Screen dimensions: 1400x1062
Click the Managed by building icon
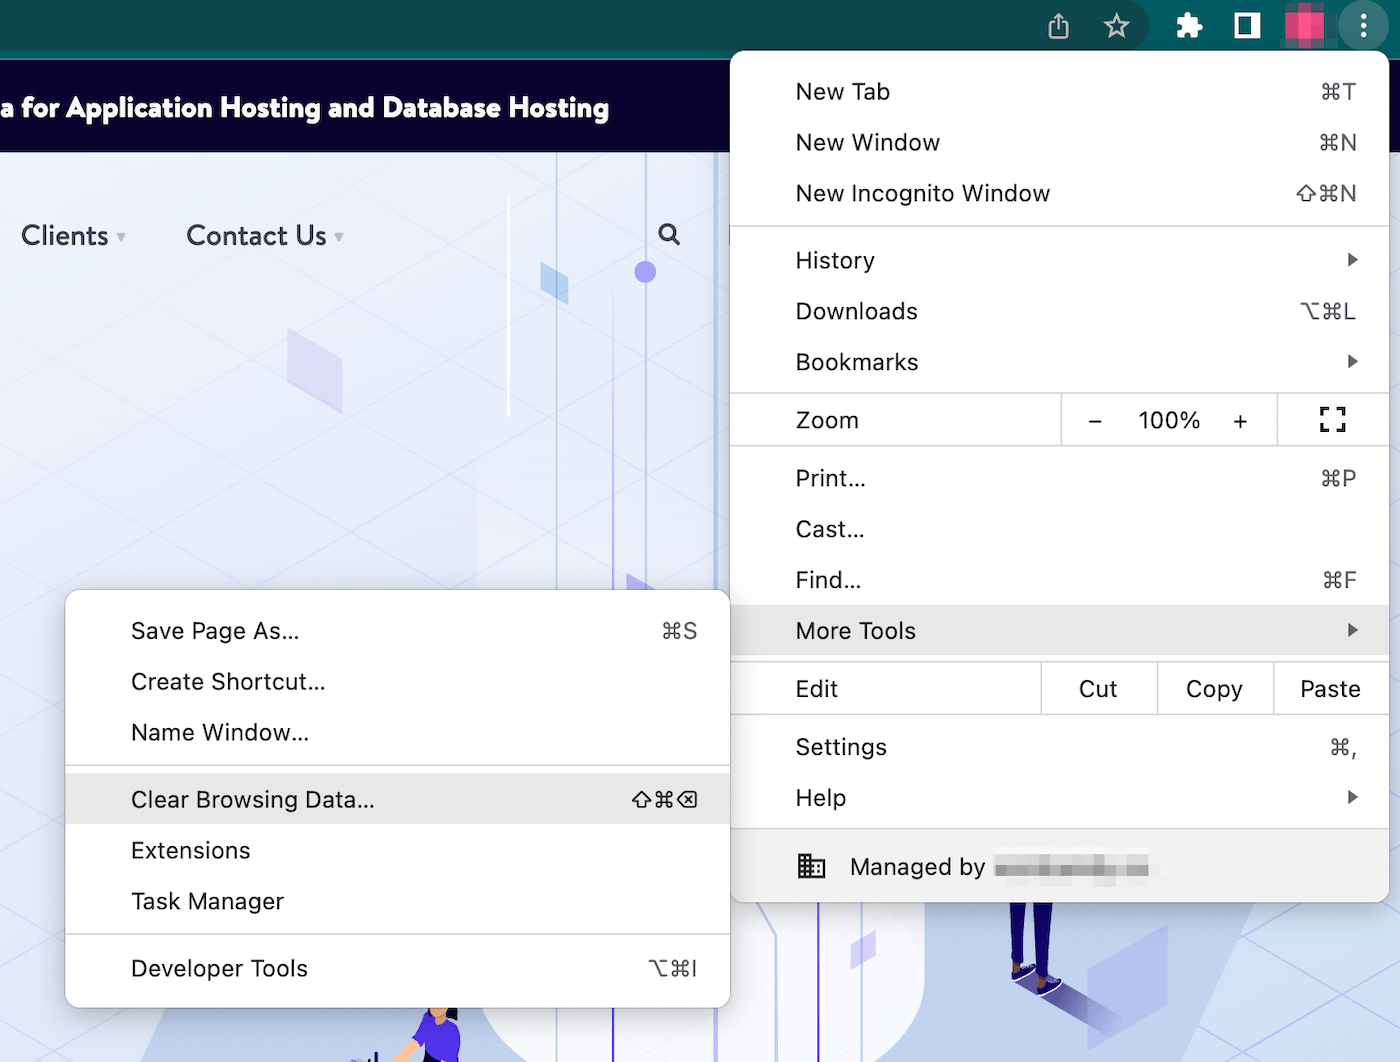[811, 866]
